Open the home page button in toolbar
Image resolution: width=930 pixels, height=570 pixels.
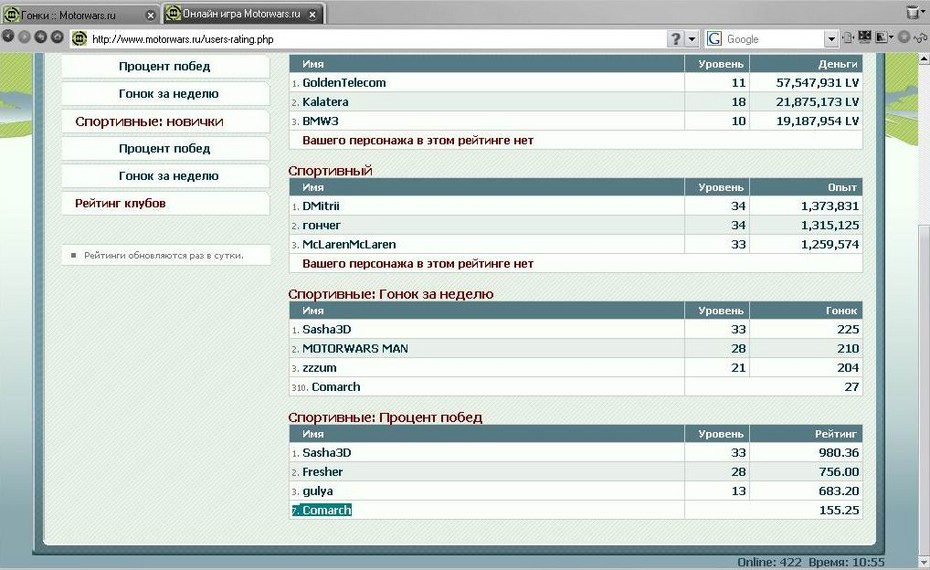(57, 37)
